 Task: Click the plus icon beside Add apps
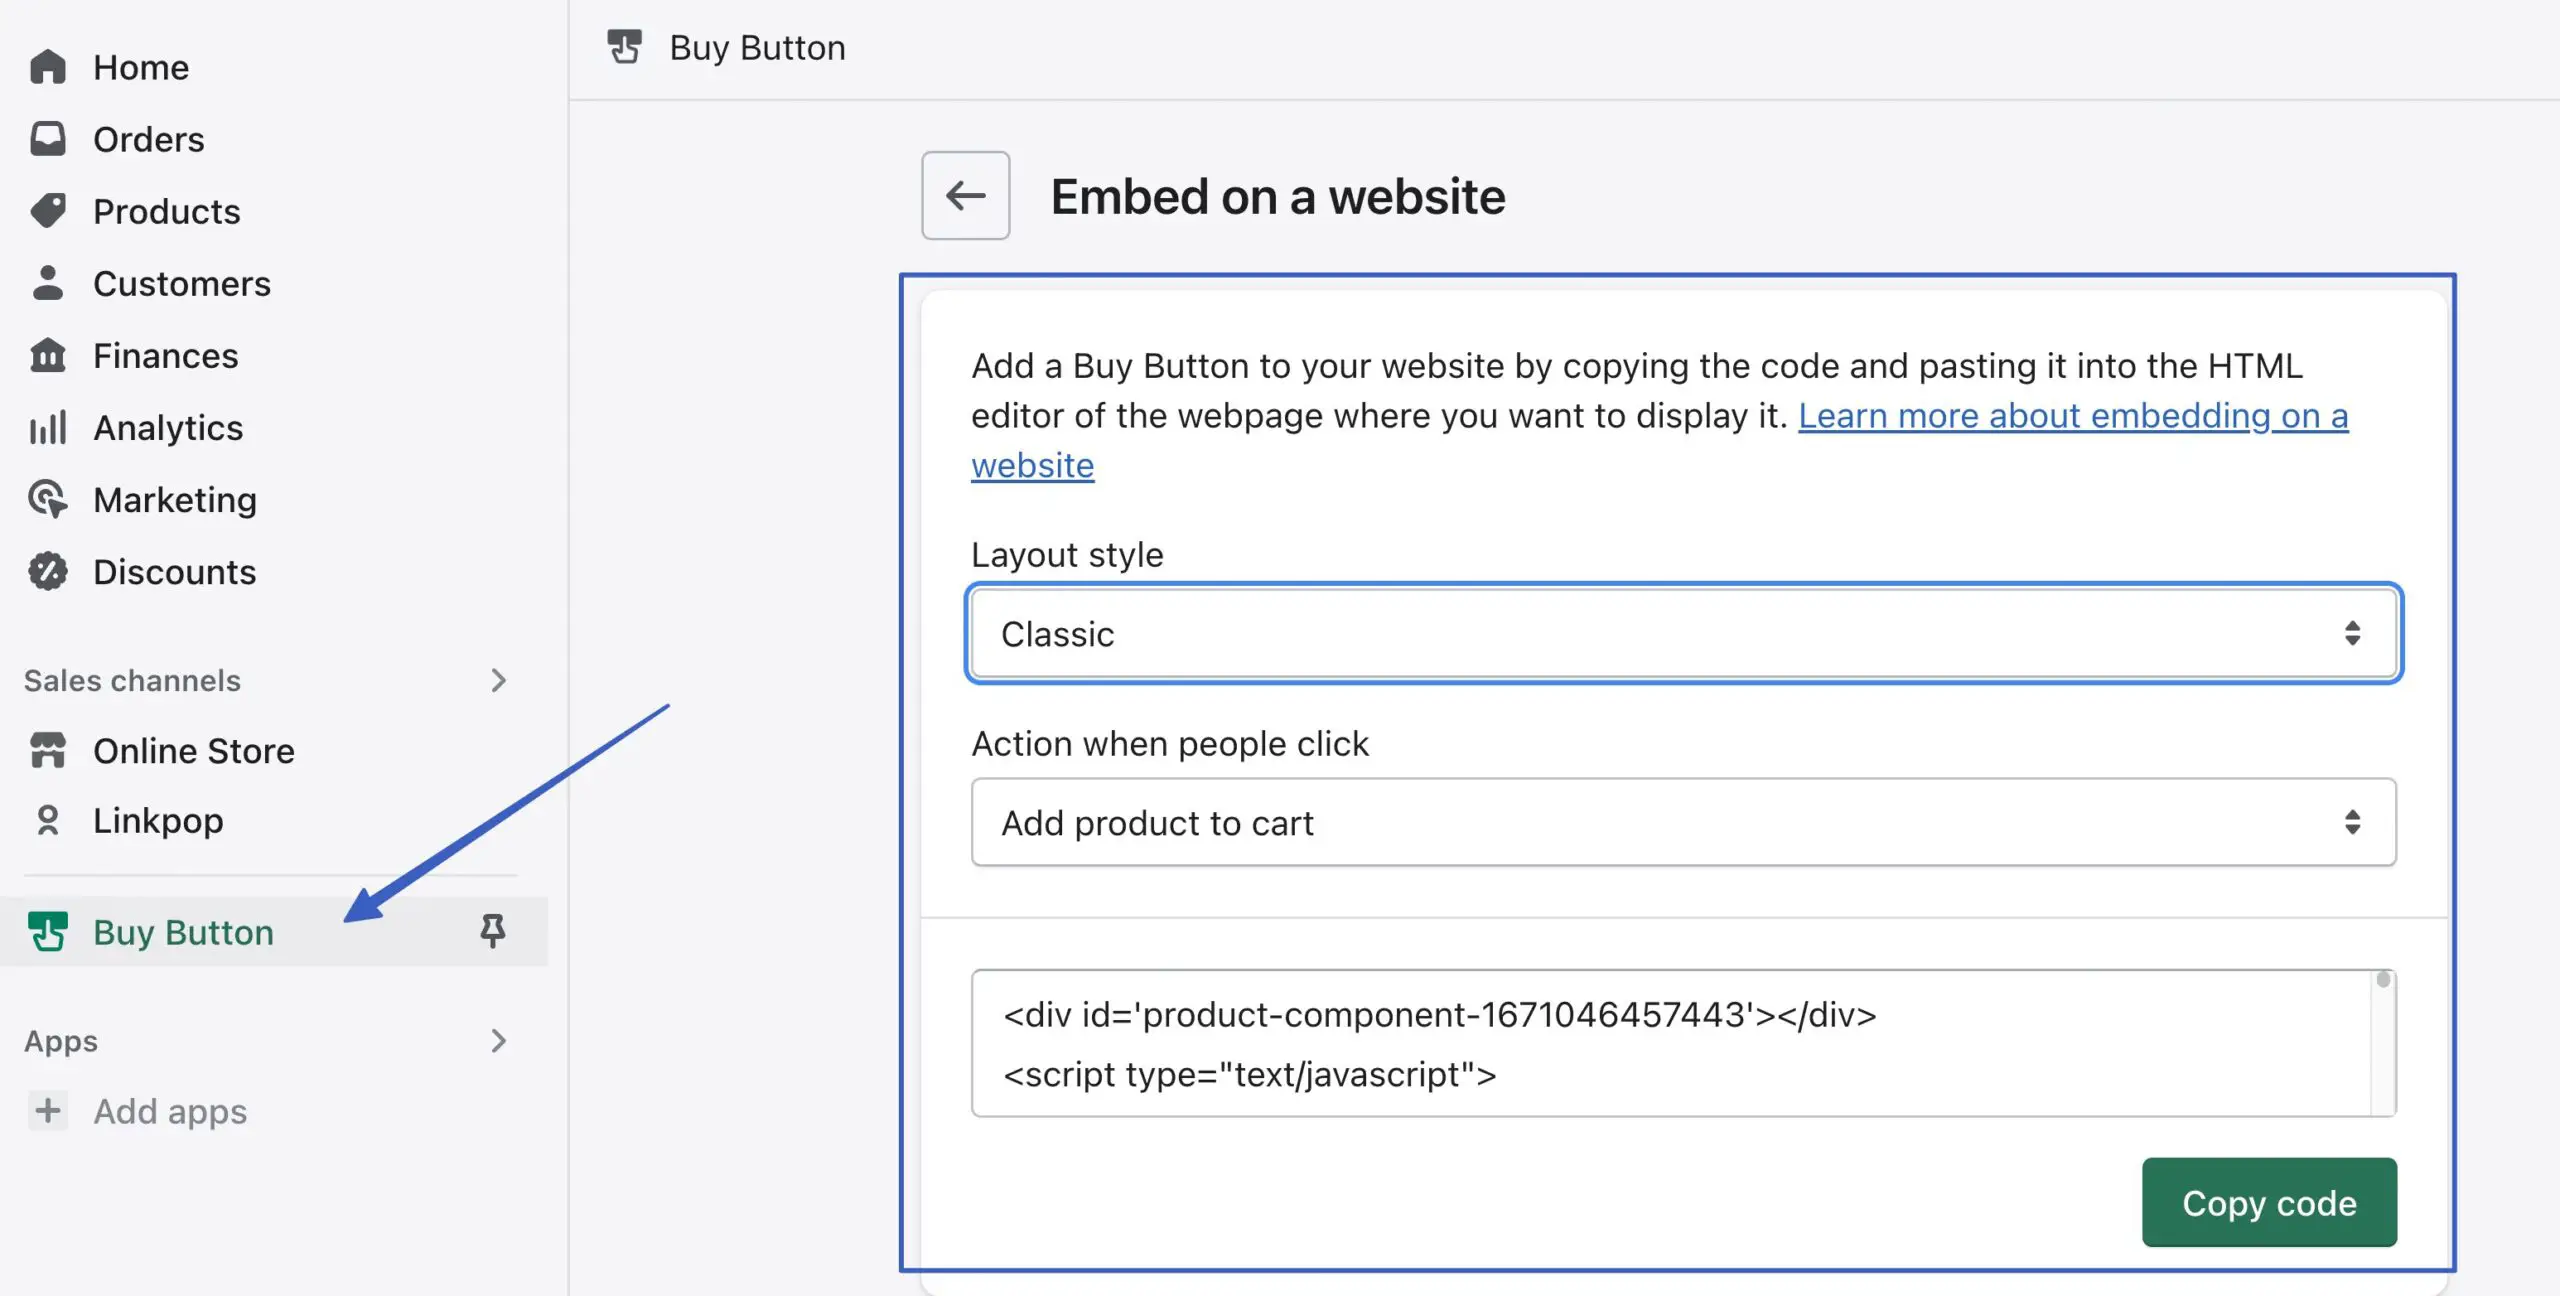(x=47, y=1110)
